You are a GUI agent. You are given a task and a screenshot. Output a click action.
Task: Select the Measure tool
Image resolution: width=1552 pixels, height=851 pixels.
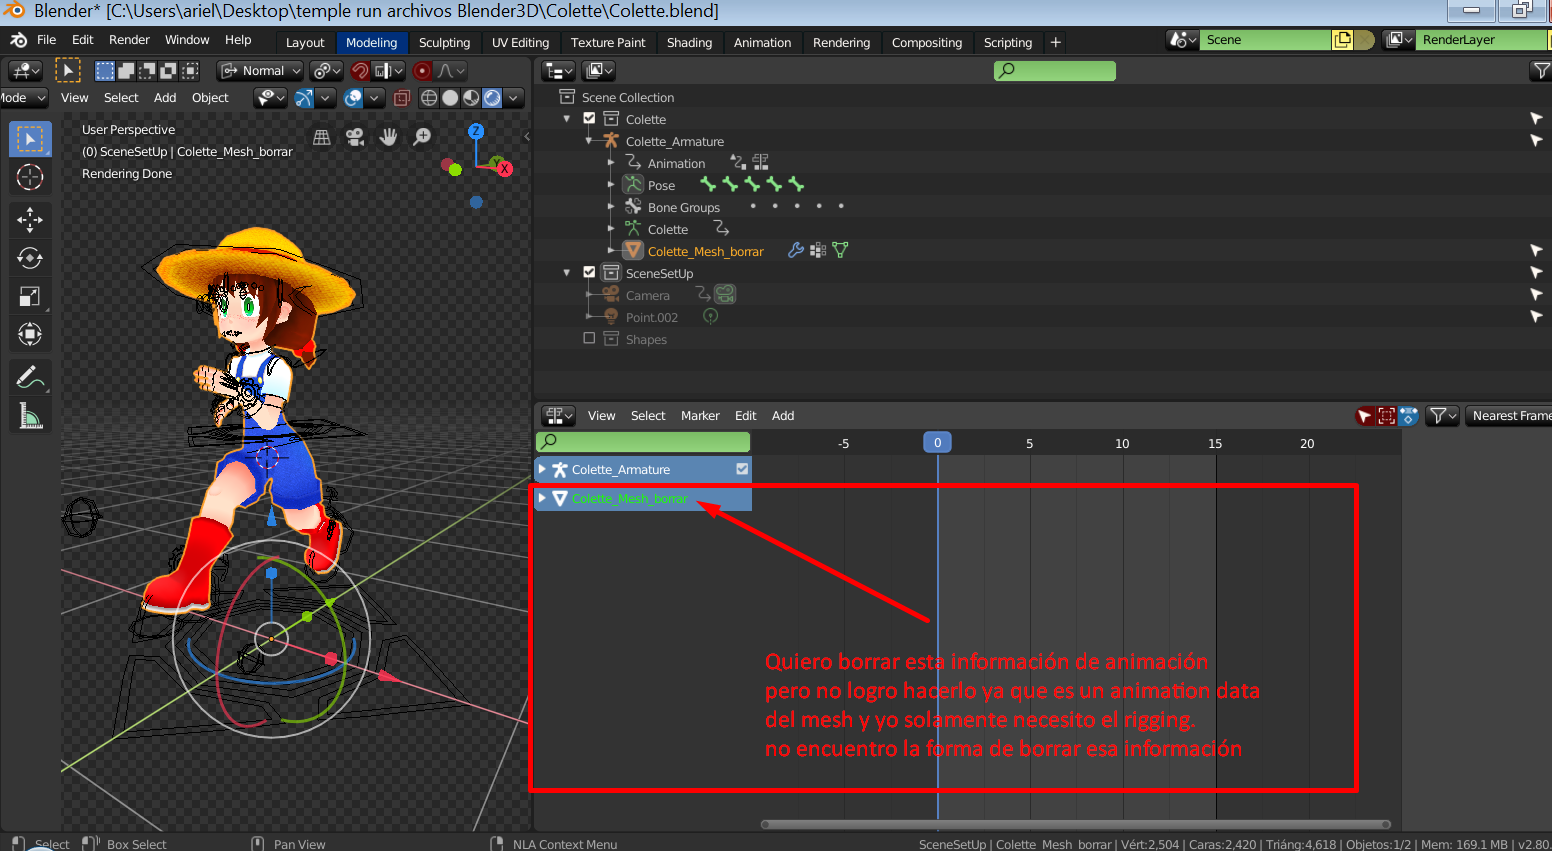(x=30, y=416)
